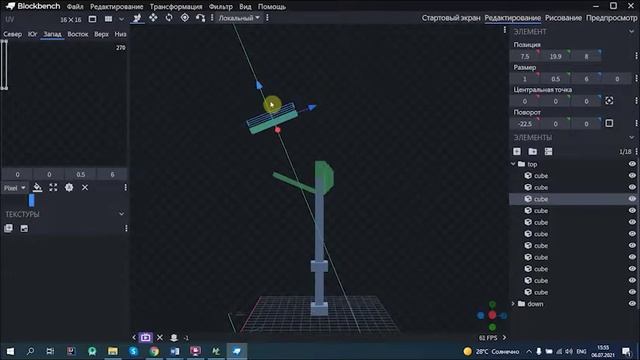Open the Вид menu
This screenshot has height=360, width=640.
point(245,7)
